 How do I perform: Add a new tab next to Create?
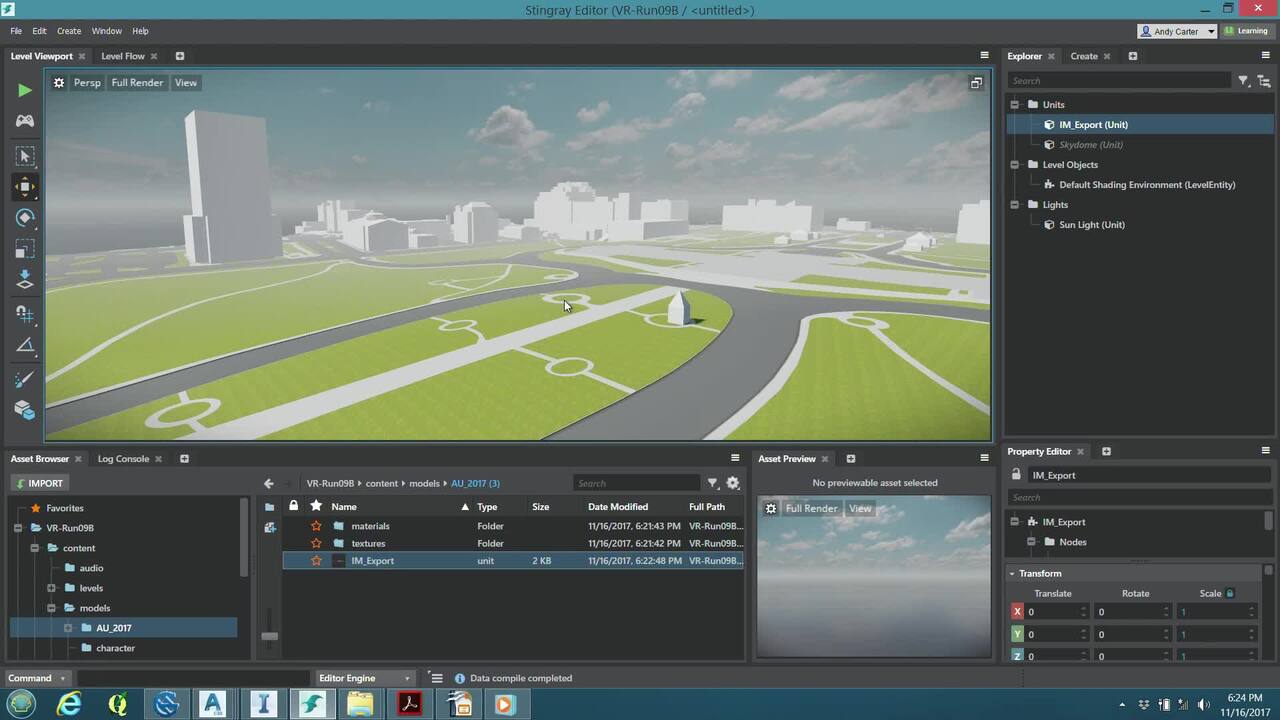pyautogui.click(x=1133, y=56)
